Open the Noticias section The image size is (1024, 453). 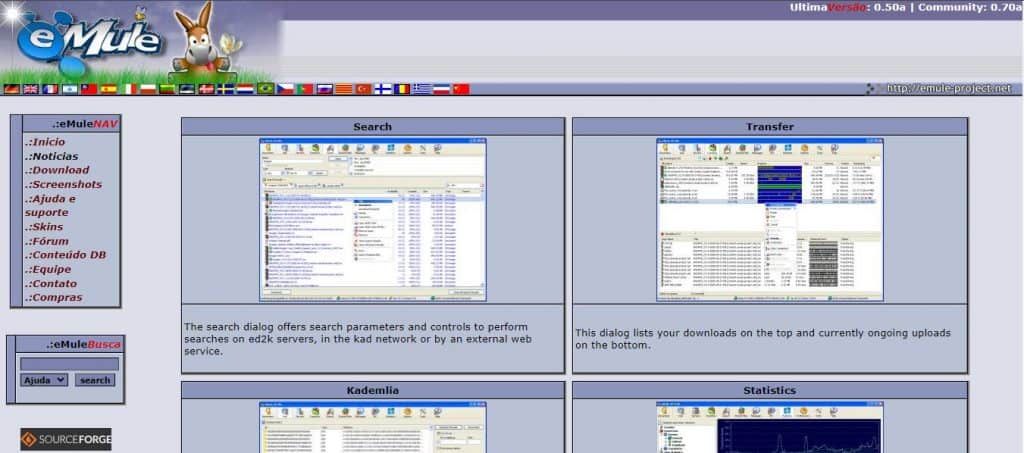(x=52, y=156)
